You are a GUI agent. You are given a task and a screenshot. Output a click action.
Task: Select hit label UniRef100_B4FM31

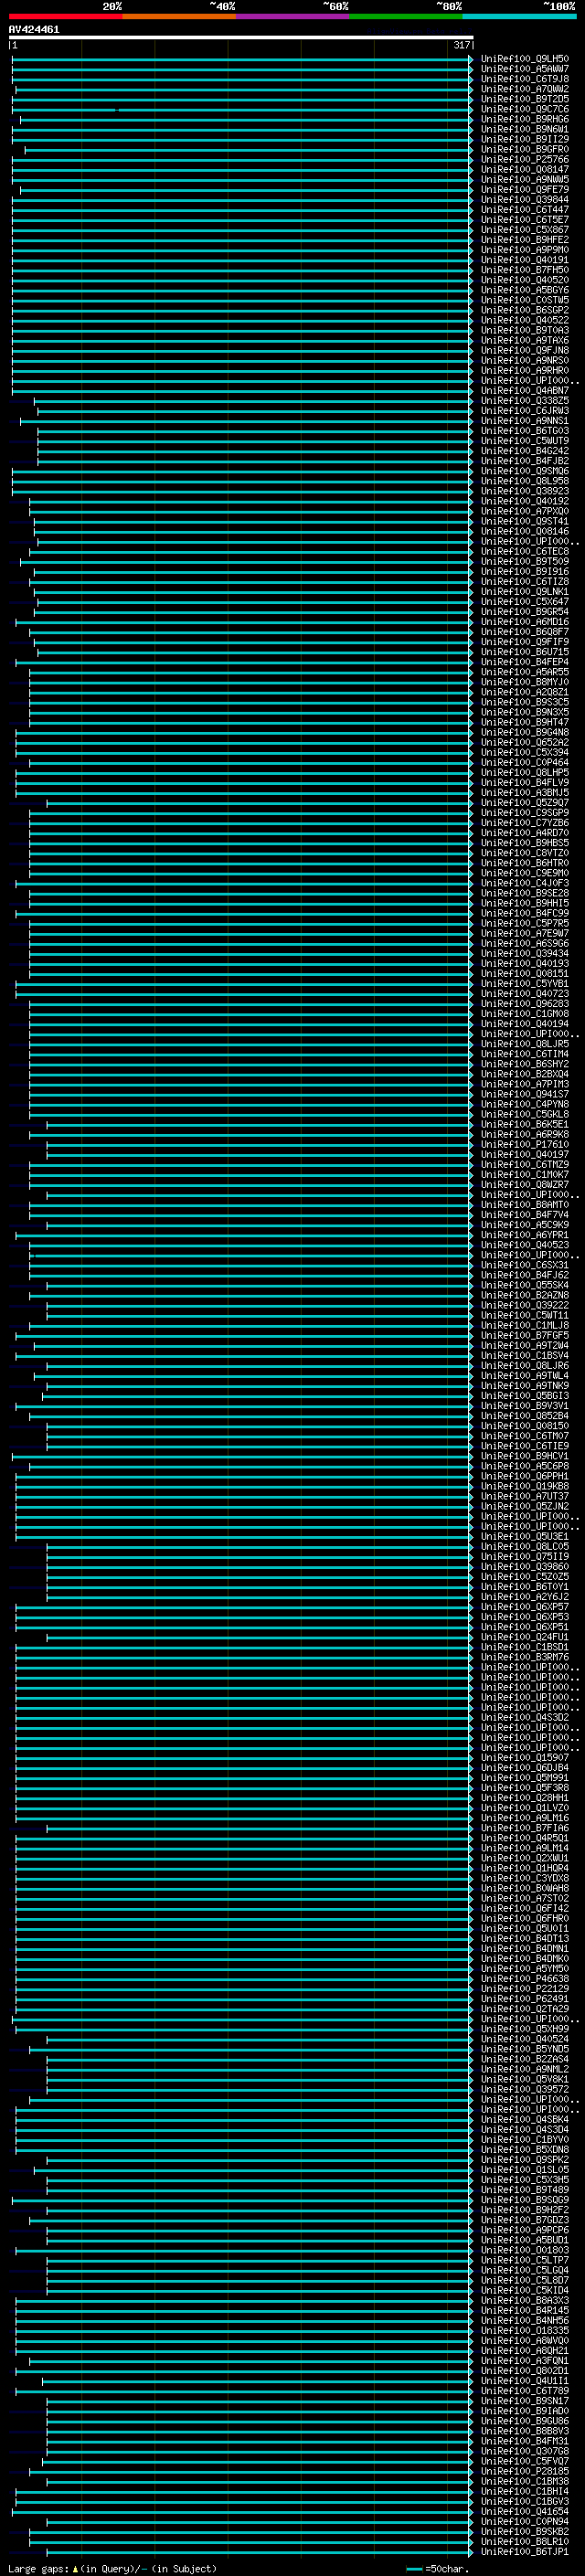pos(525,2441)
